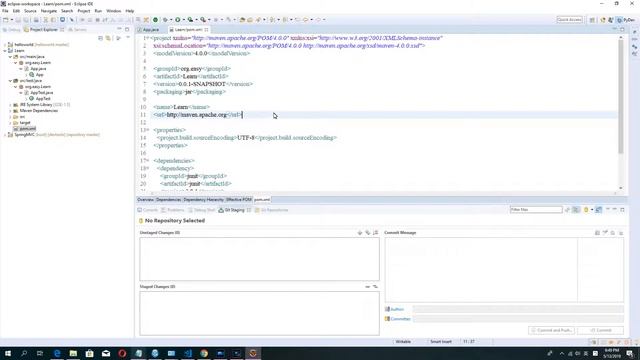Click the New file toolbar icon
Viewport: 640px width, 360px height.
[x=6, y=20]
